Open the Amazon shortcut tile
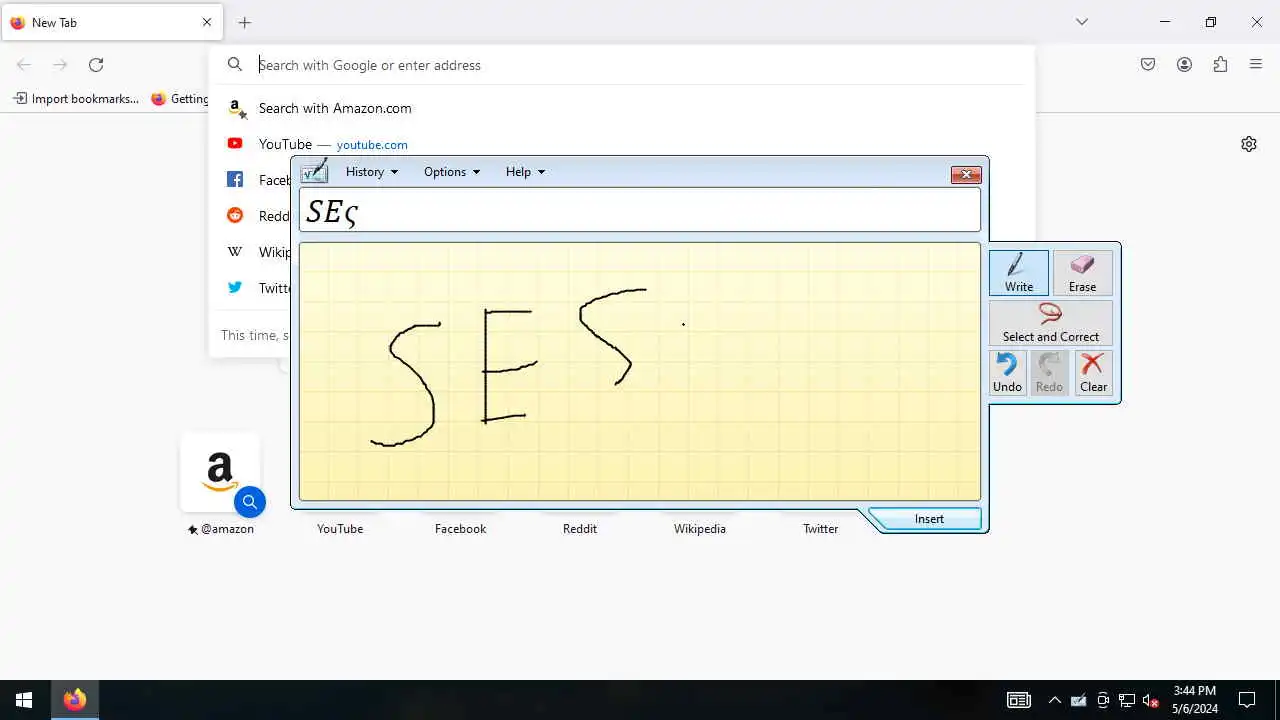The height and width of the screenshot is (720, 1280). (220, 472)
